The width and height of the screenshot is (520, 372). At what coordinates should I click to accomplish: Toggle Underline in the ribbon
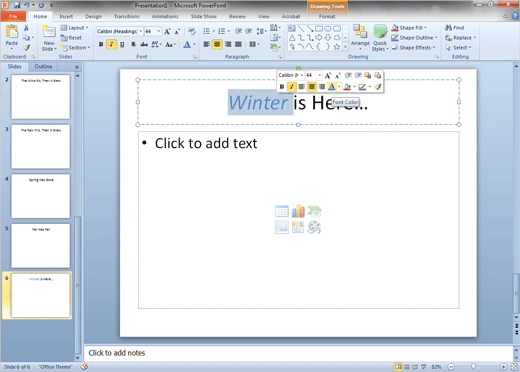[122, 44]
